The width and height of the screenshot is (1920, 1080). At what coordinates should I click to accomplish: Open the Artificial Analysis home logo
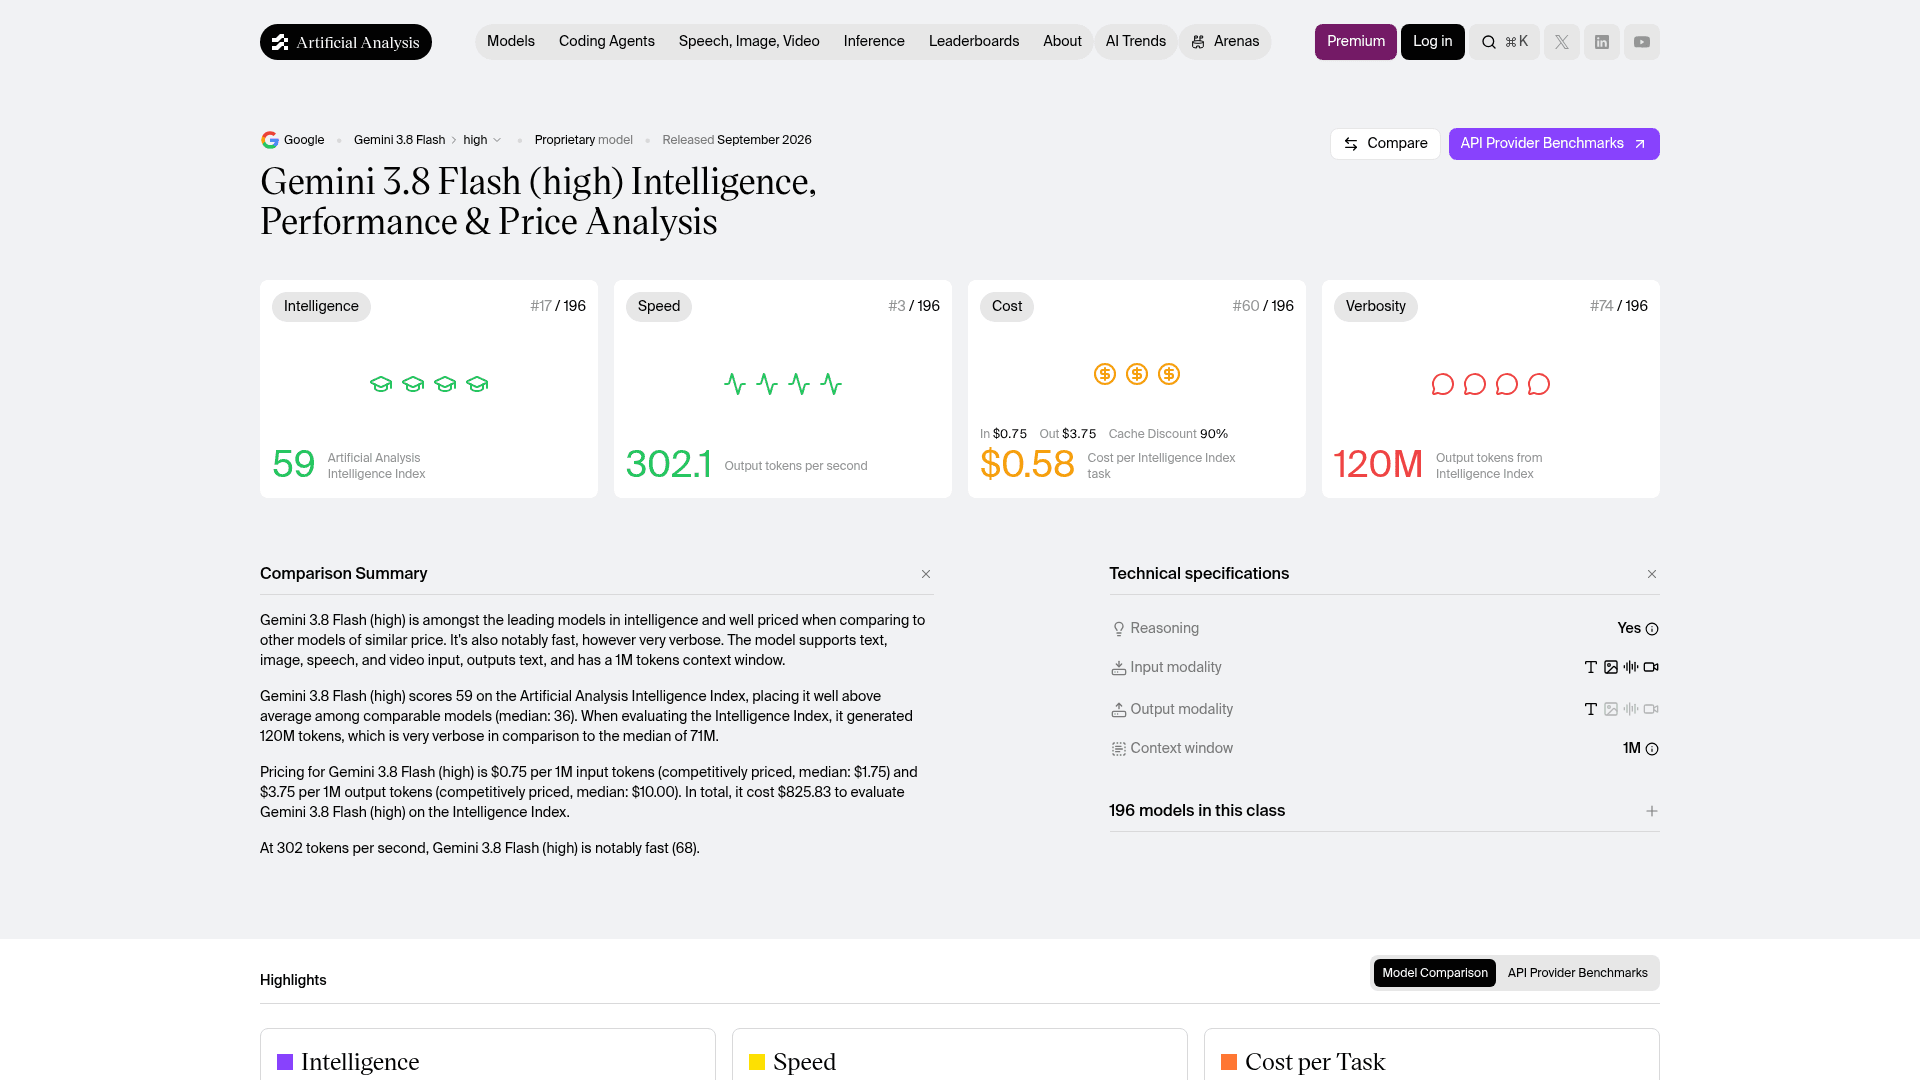[346, 42]
